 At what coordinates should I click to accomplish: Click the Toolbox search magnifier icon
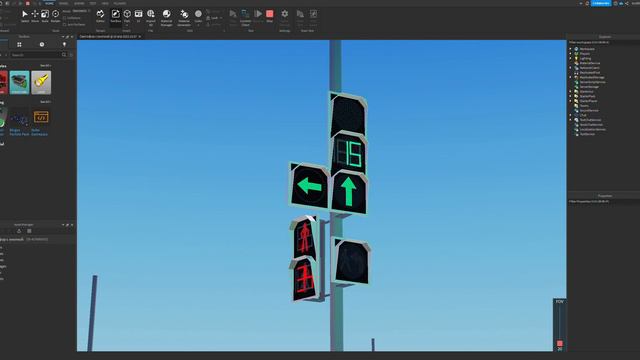click(64, 55)
